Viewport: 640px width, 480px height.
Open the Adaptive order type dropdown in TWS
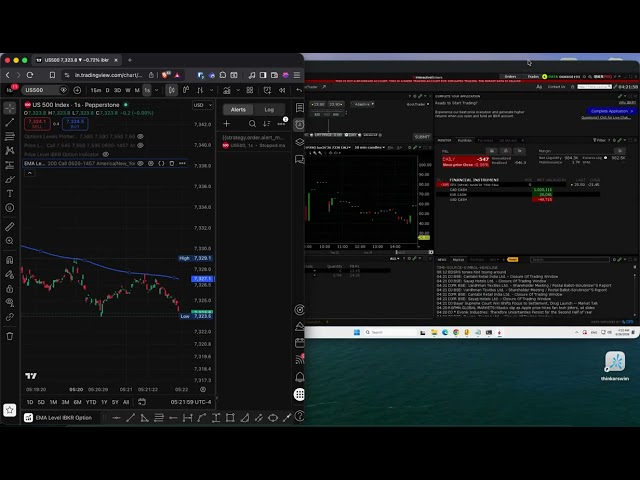(x=364, y=104)
